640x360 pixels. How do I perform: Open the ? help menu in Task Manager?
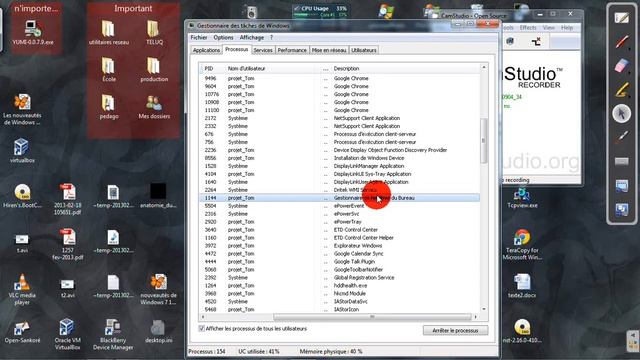pos(271,38)
